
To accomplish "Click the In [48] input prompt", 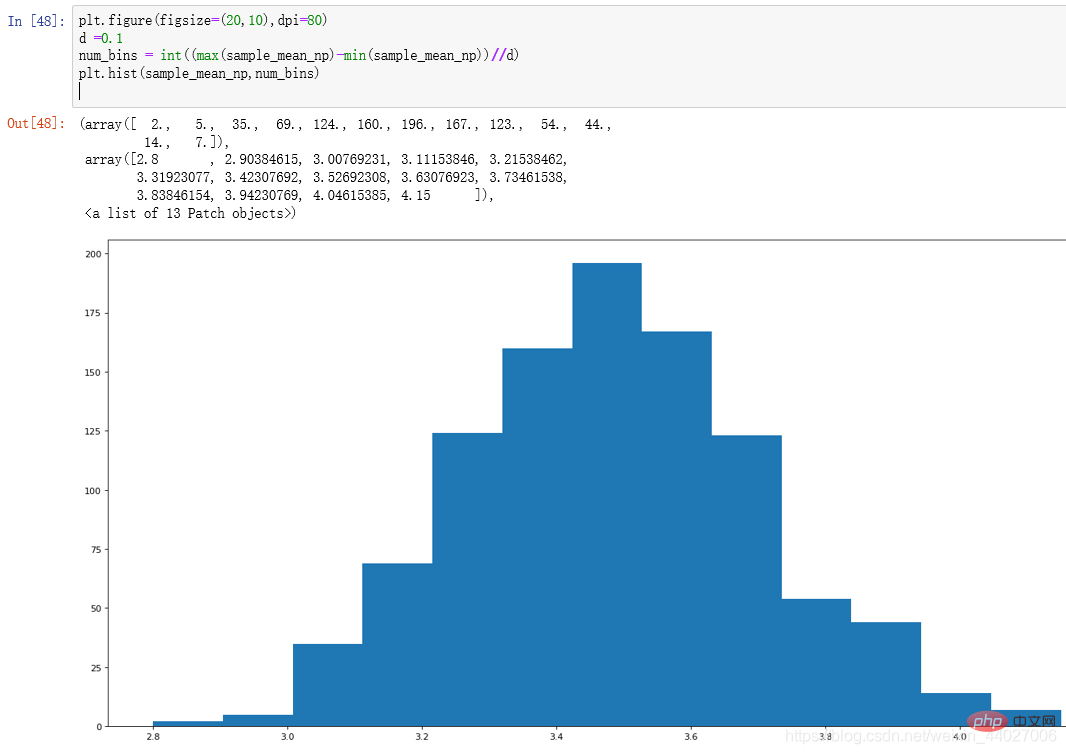I will [x=36, y=21].
